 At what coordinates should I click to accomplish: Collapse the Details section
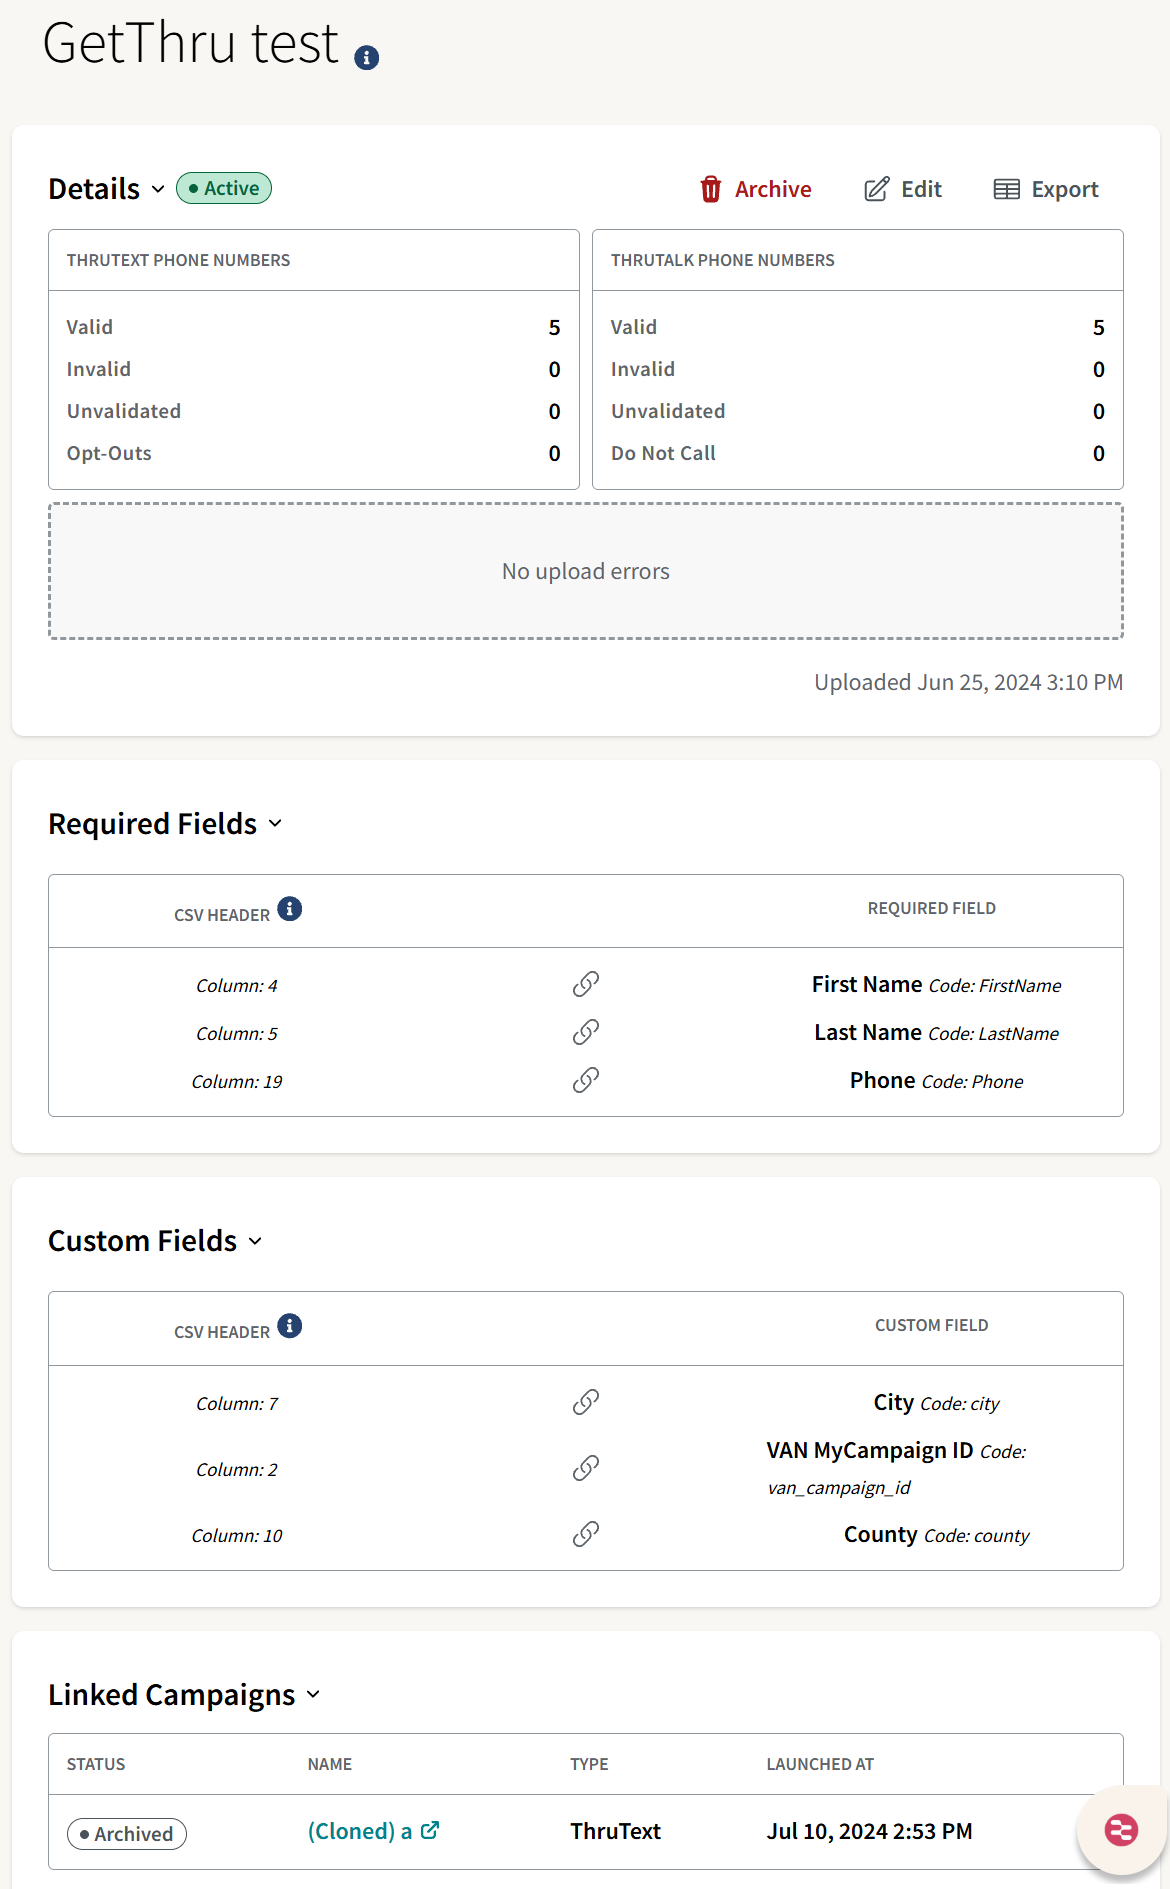(x=158, y=189)
